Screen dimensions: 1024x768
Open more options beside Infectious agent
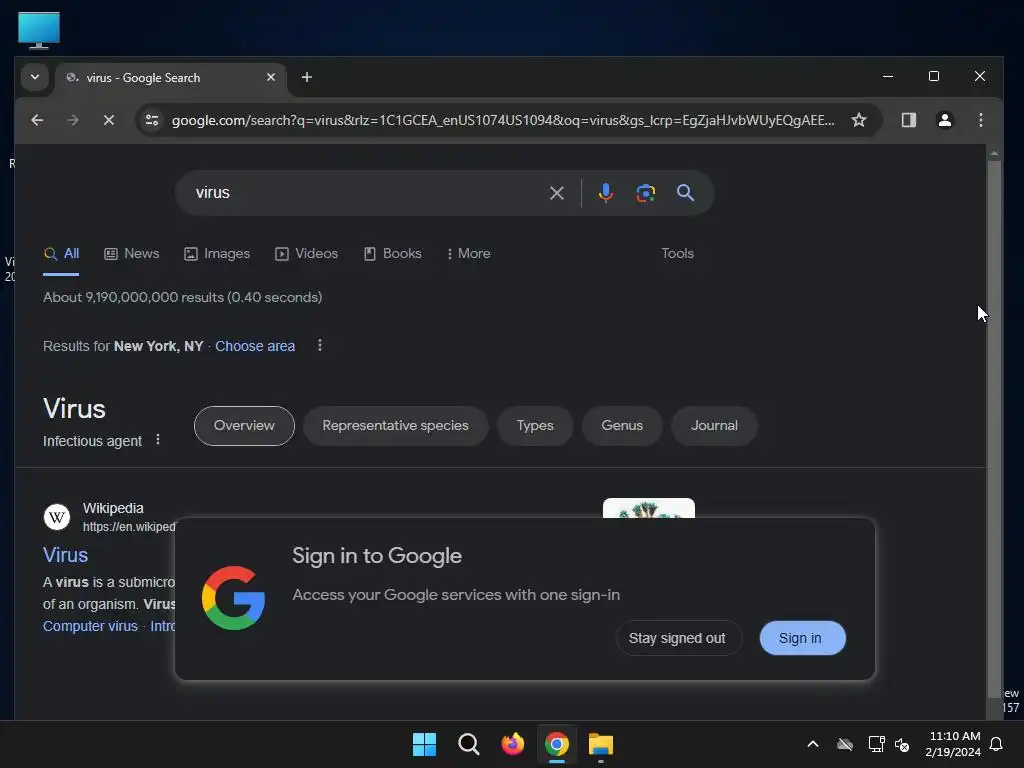[157, 440]
